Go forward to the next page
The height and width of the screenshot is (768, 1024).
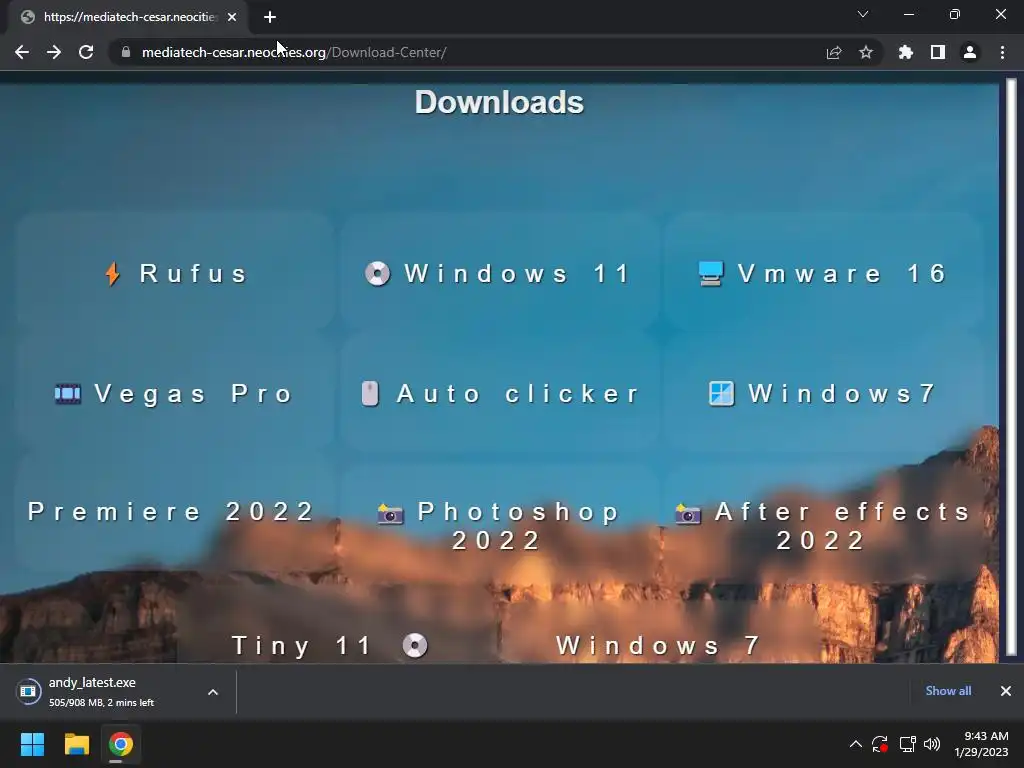(54, 52)
